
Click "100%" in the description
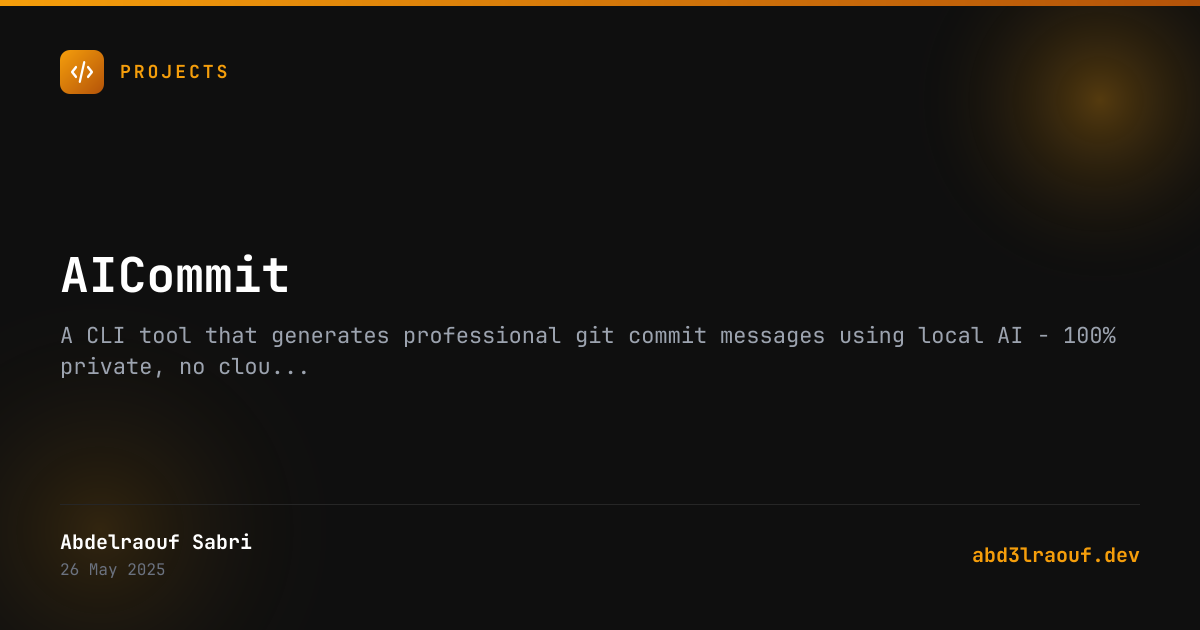1088,336
